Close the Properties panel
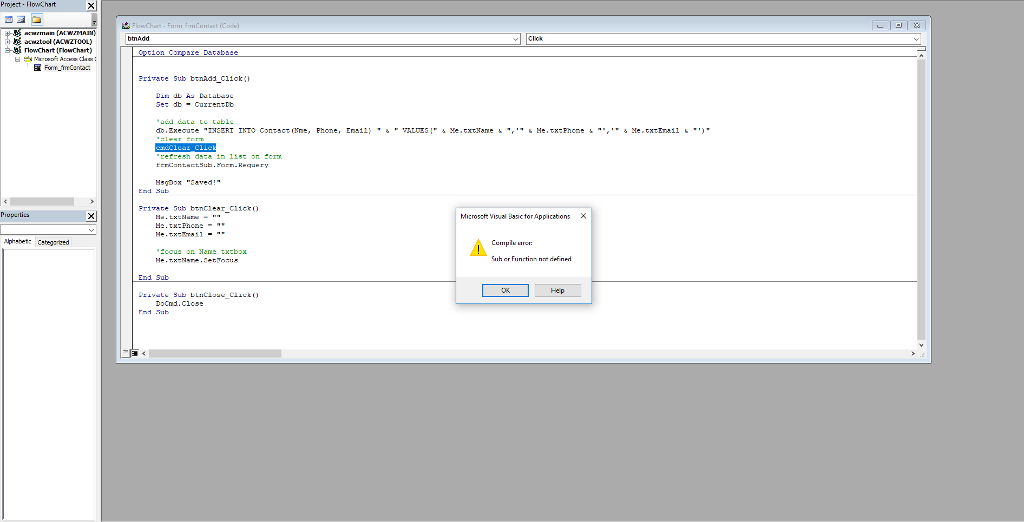 click(x=91, y=216)
